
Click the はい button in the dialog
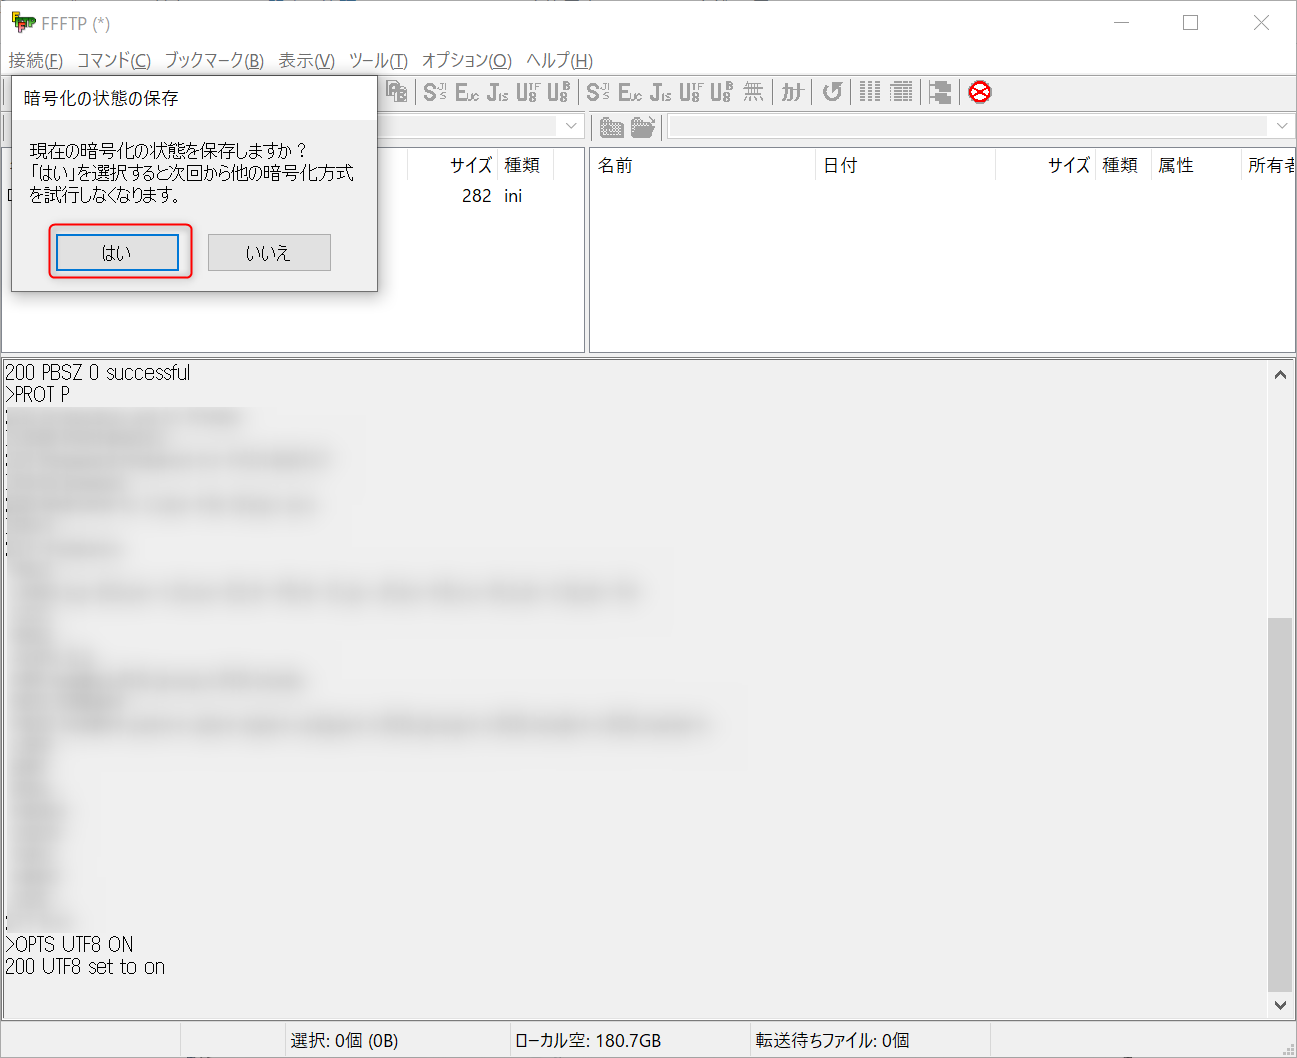(117, 253)
